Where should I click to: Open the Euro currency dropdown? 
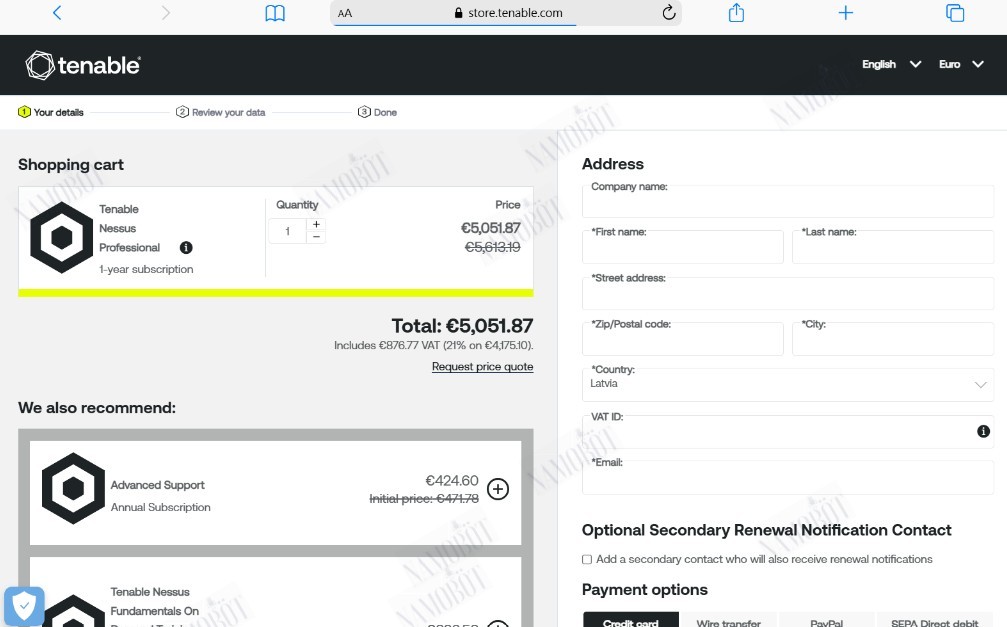961,64
